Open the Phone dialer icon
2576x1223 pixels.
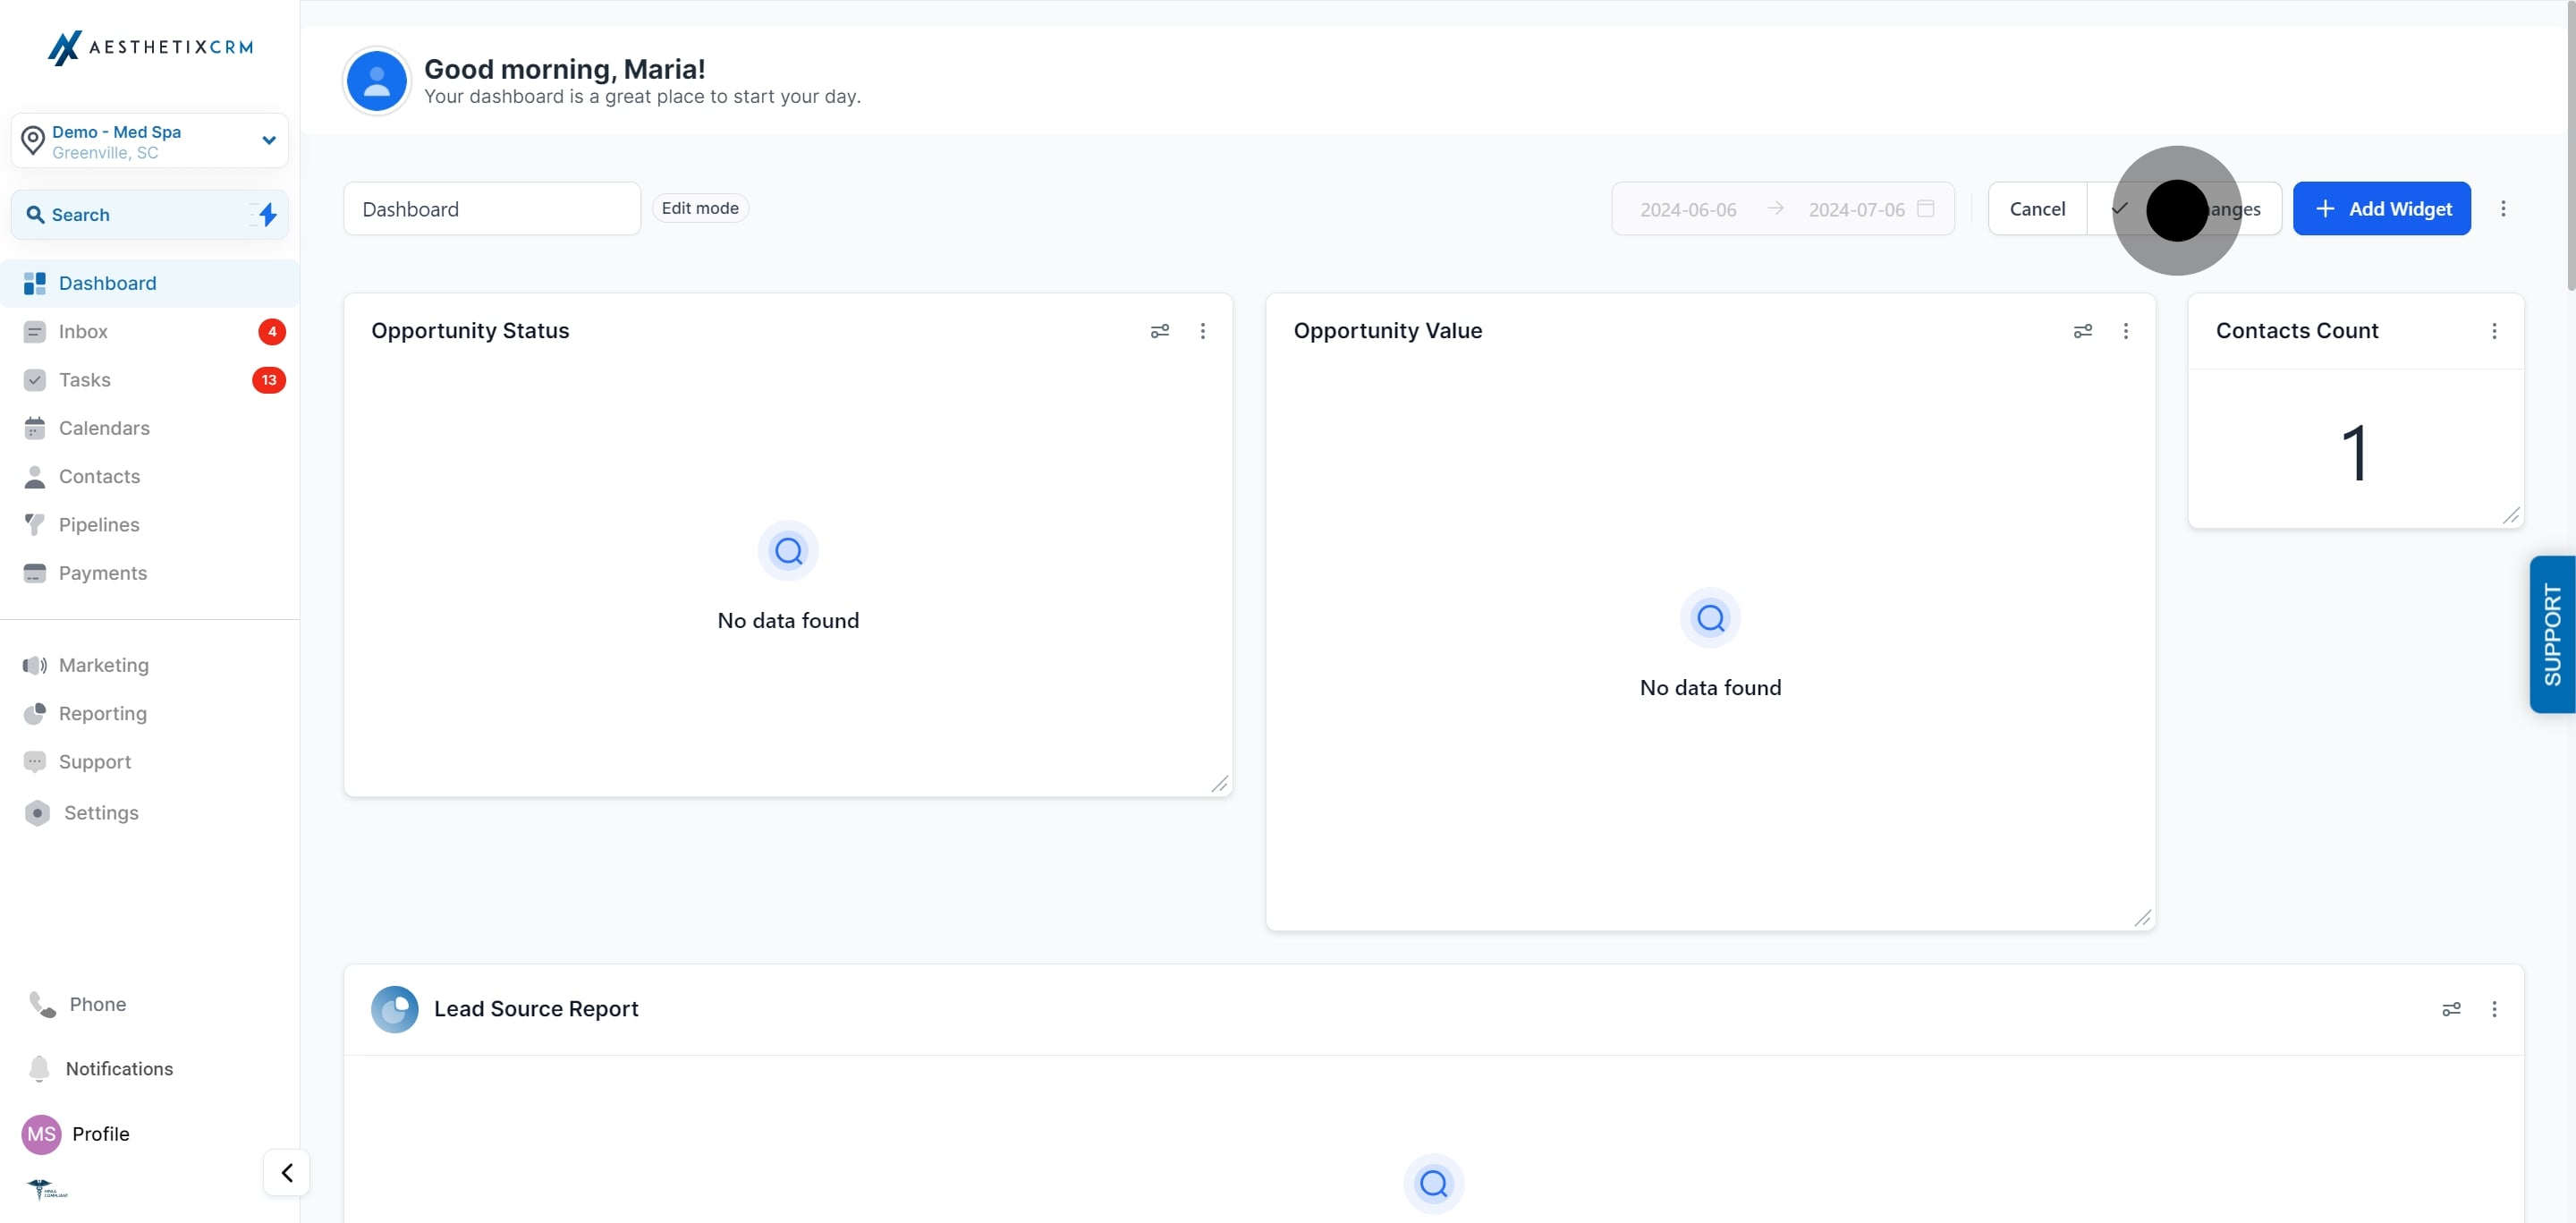[x=42, y=1004]
